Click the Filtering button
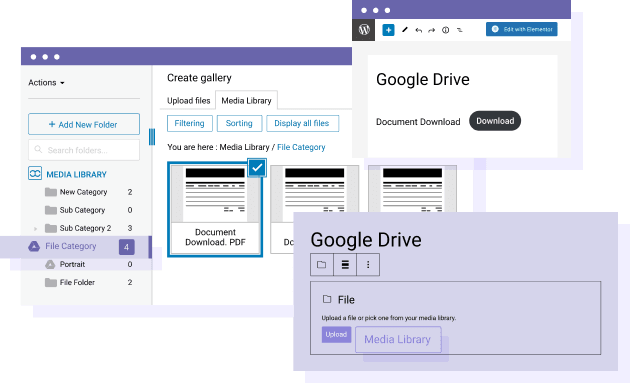The image size is (630, 383). (190, 123)
